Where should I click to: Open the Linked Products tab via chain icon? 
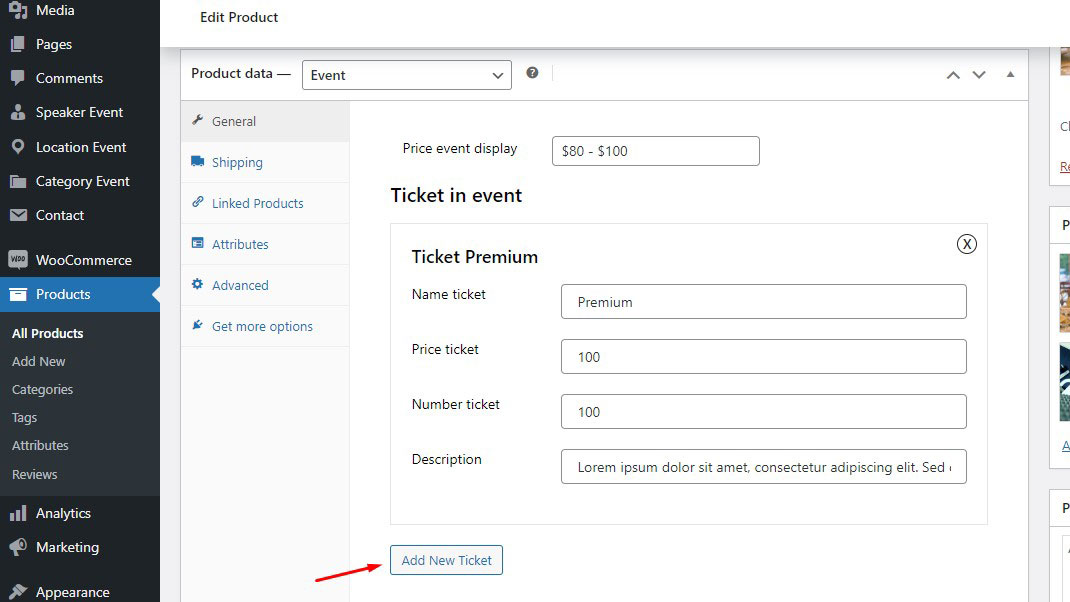[200, 203]
